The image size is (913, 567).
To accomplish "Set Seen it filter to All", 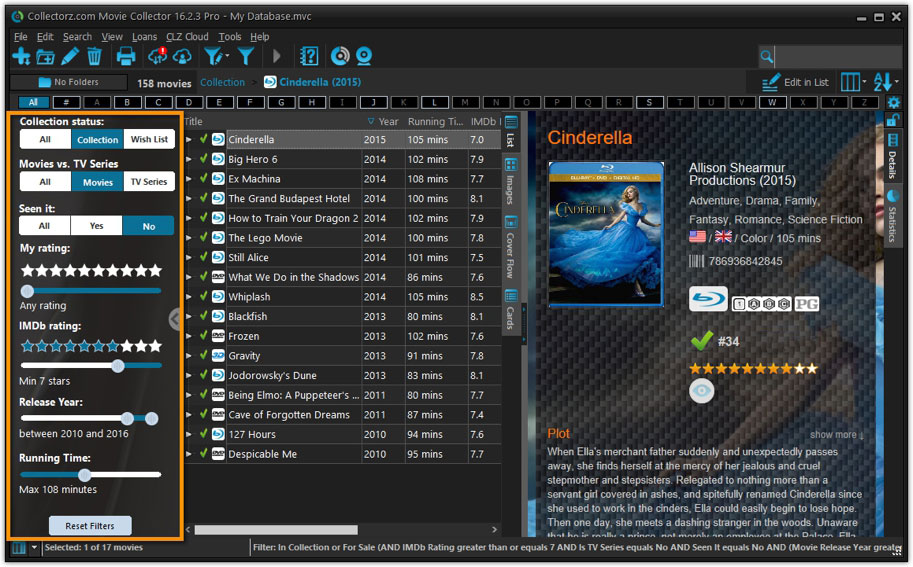I will 44,226.
